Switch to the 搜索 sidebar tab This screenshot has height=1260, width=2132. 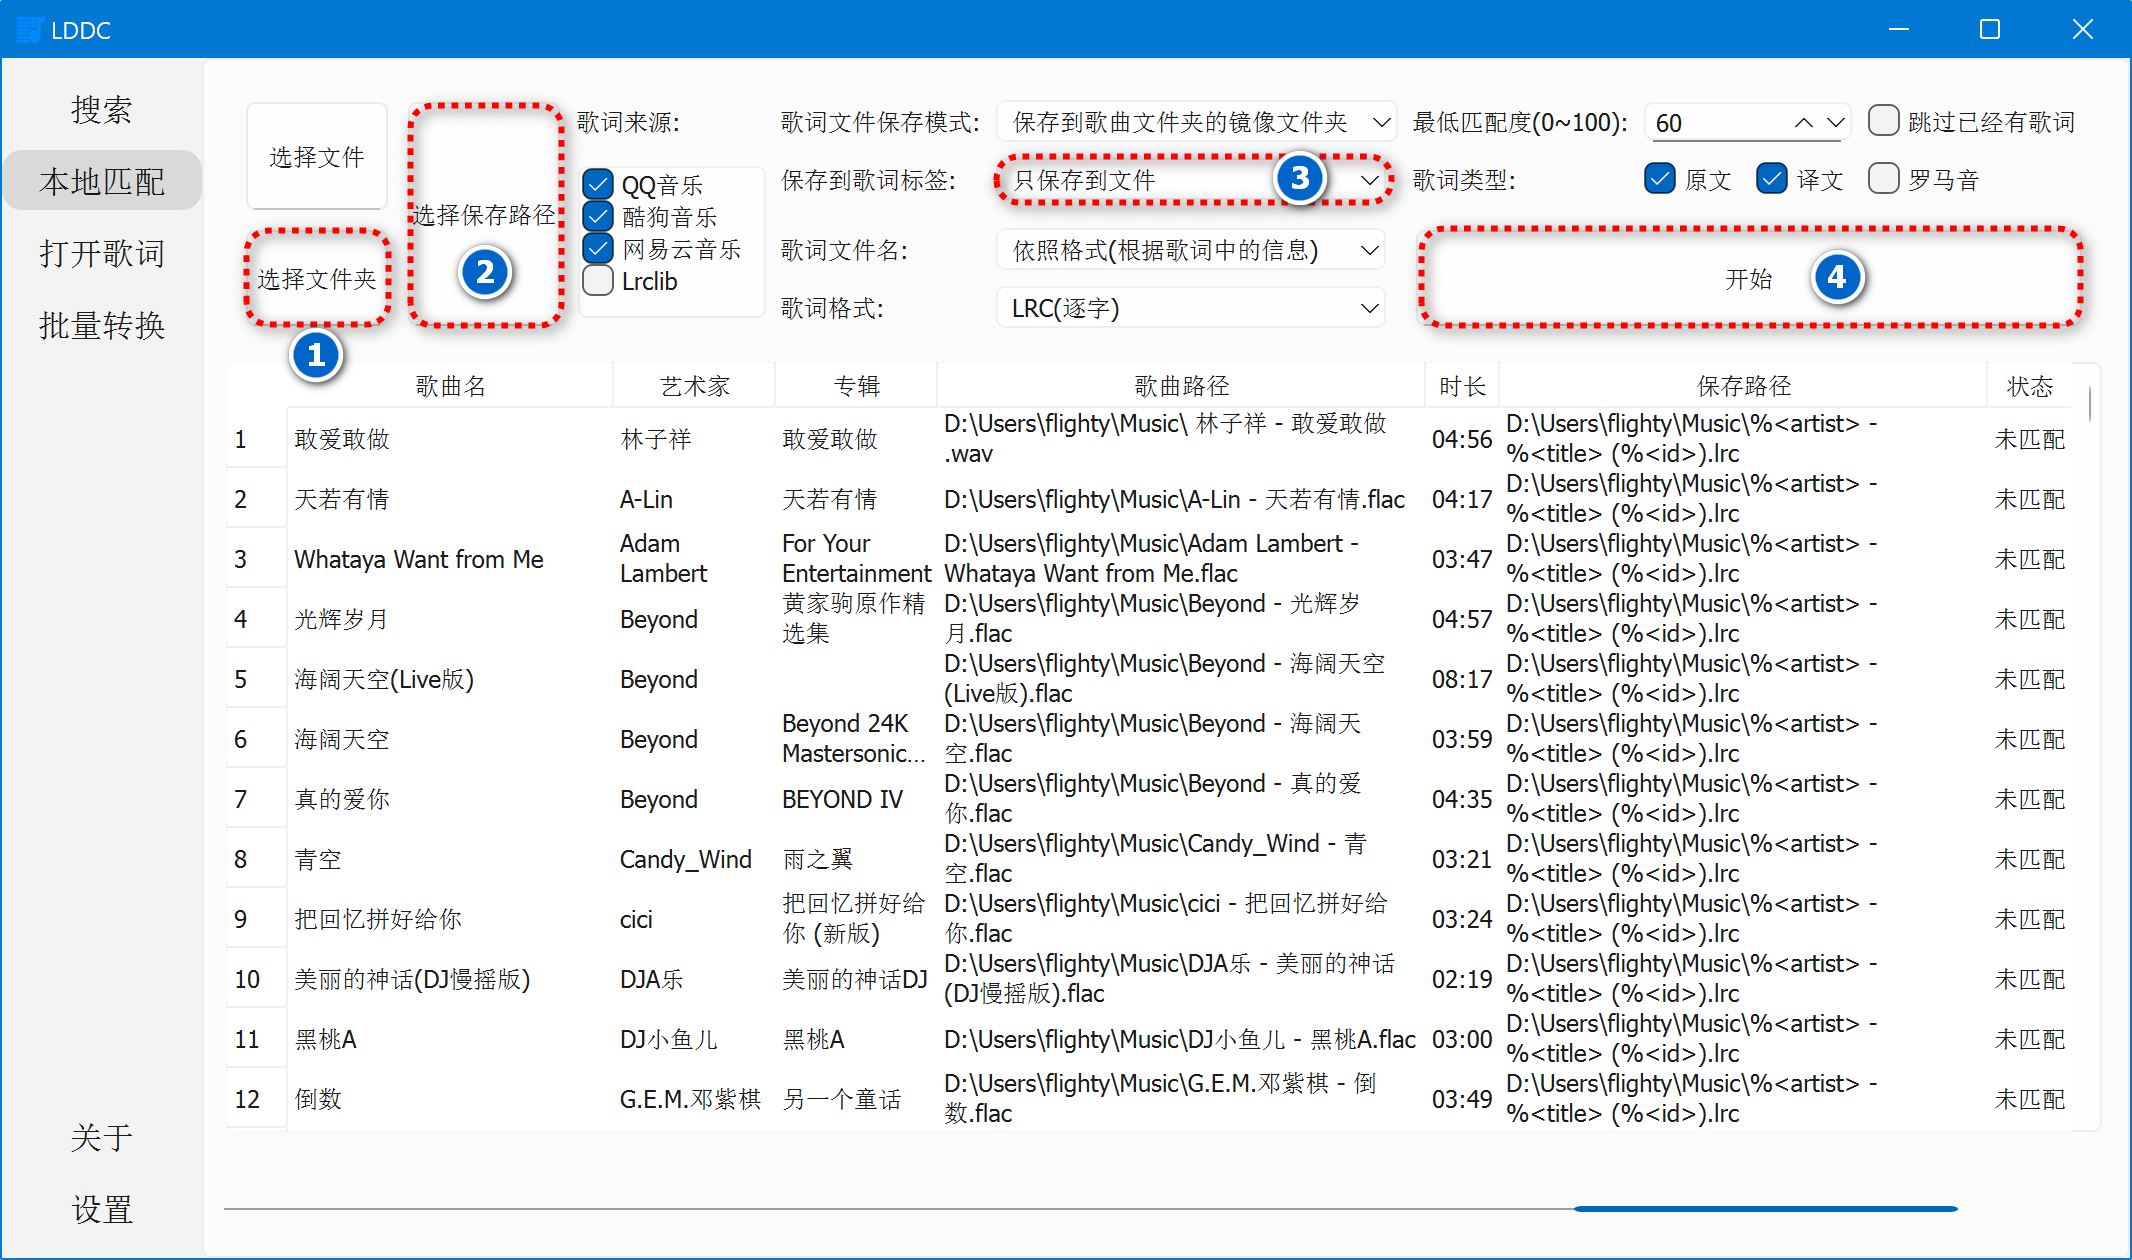[x=101, y=110]
